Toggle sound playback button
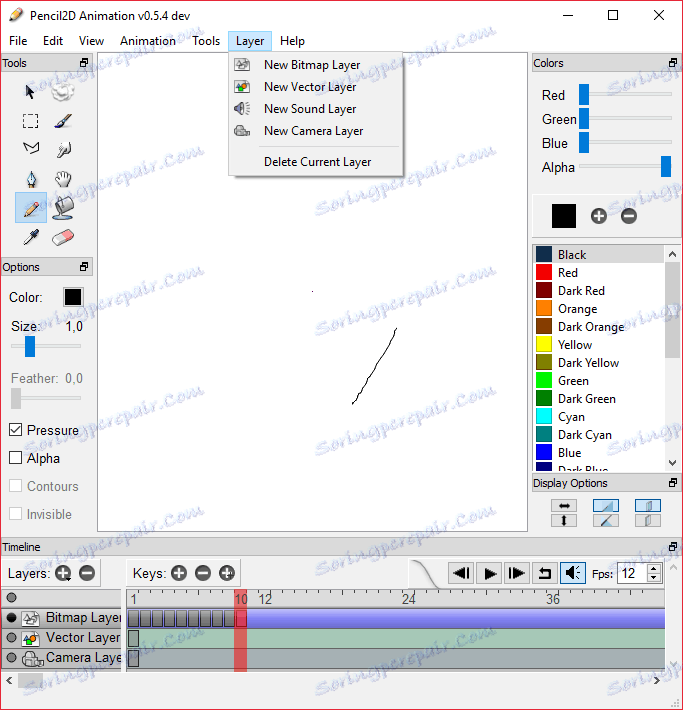The height and width of the screenshot is (710, 683). (573, 573)
